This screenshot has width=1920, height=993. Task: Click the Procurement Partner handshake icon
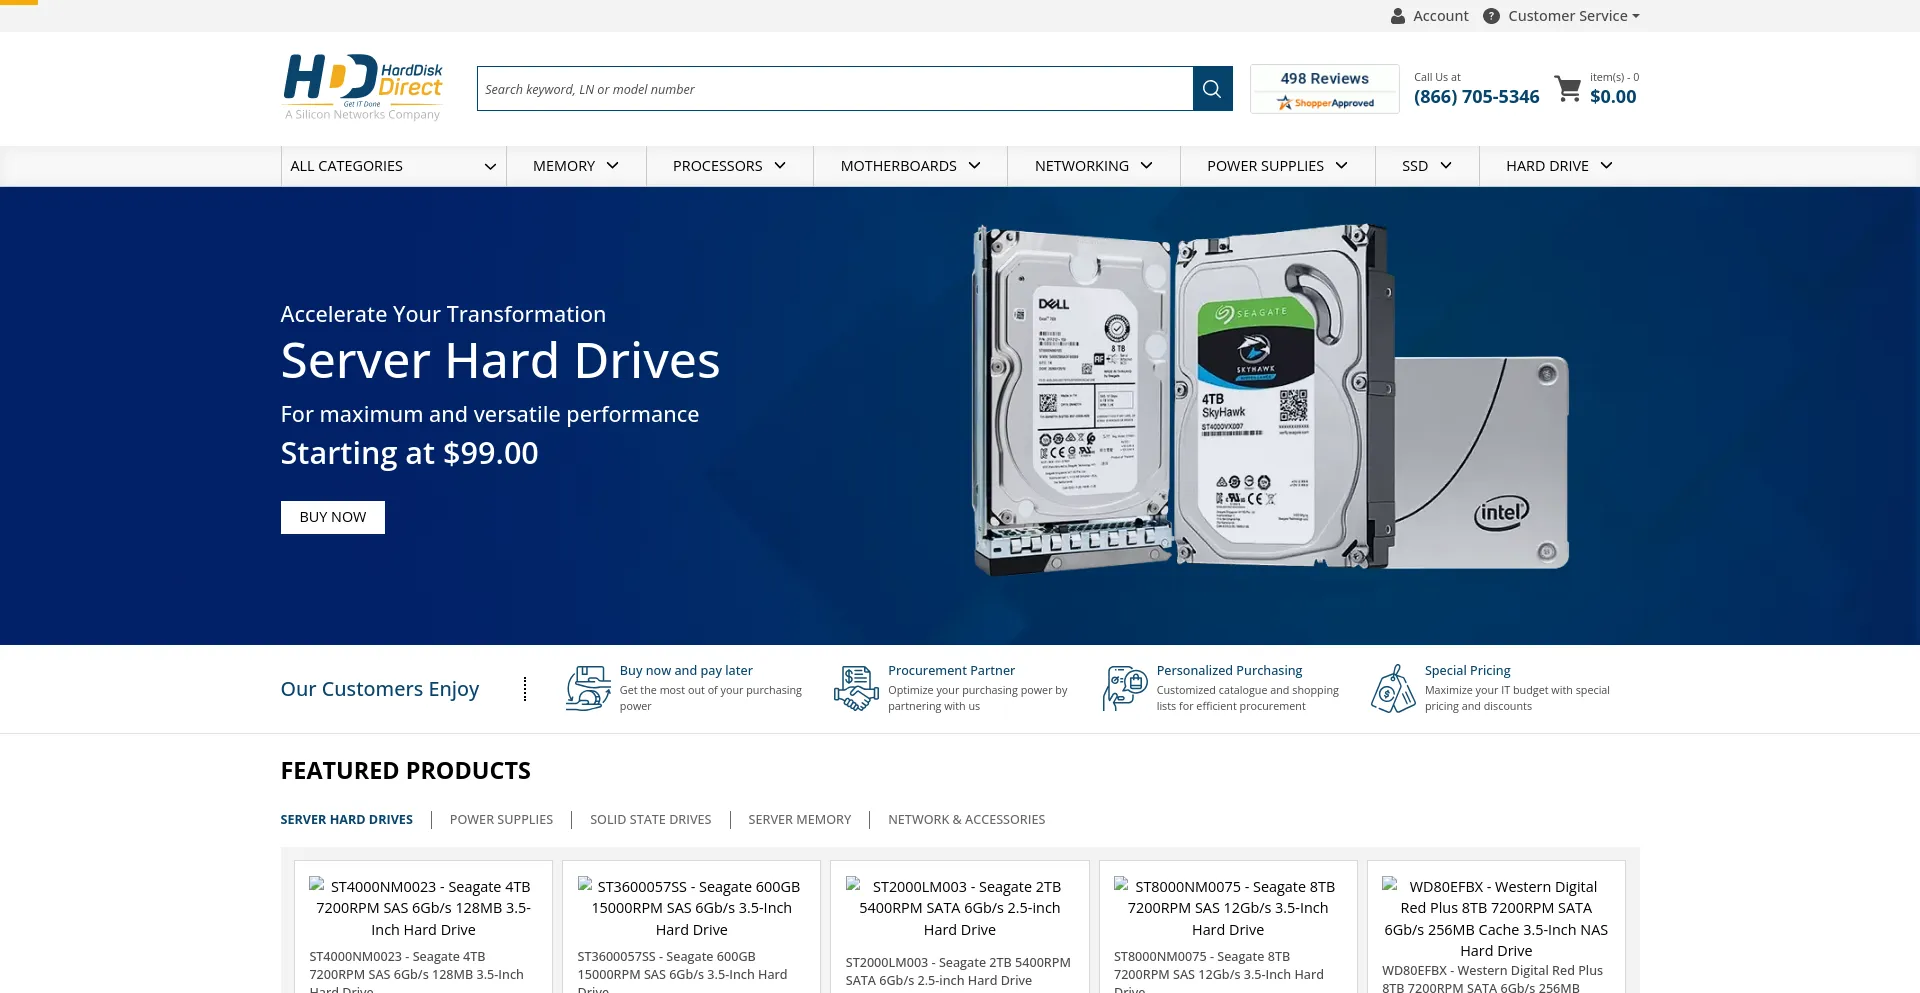coord(856,688)
